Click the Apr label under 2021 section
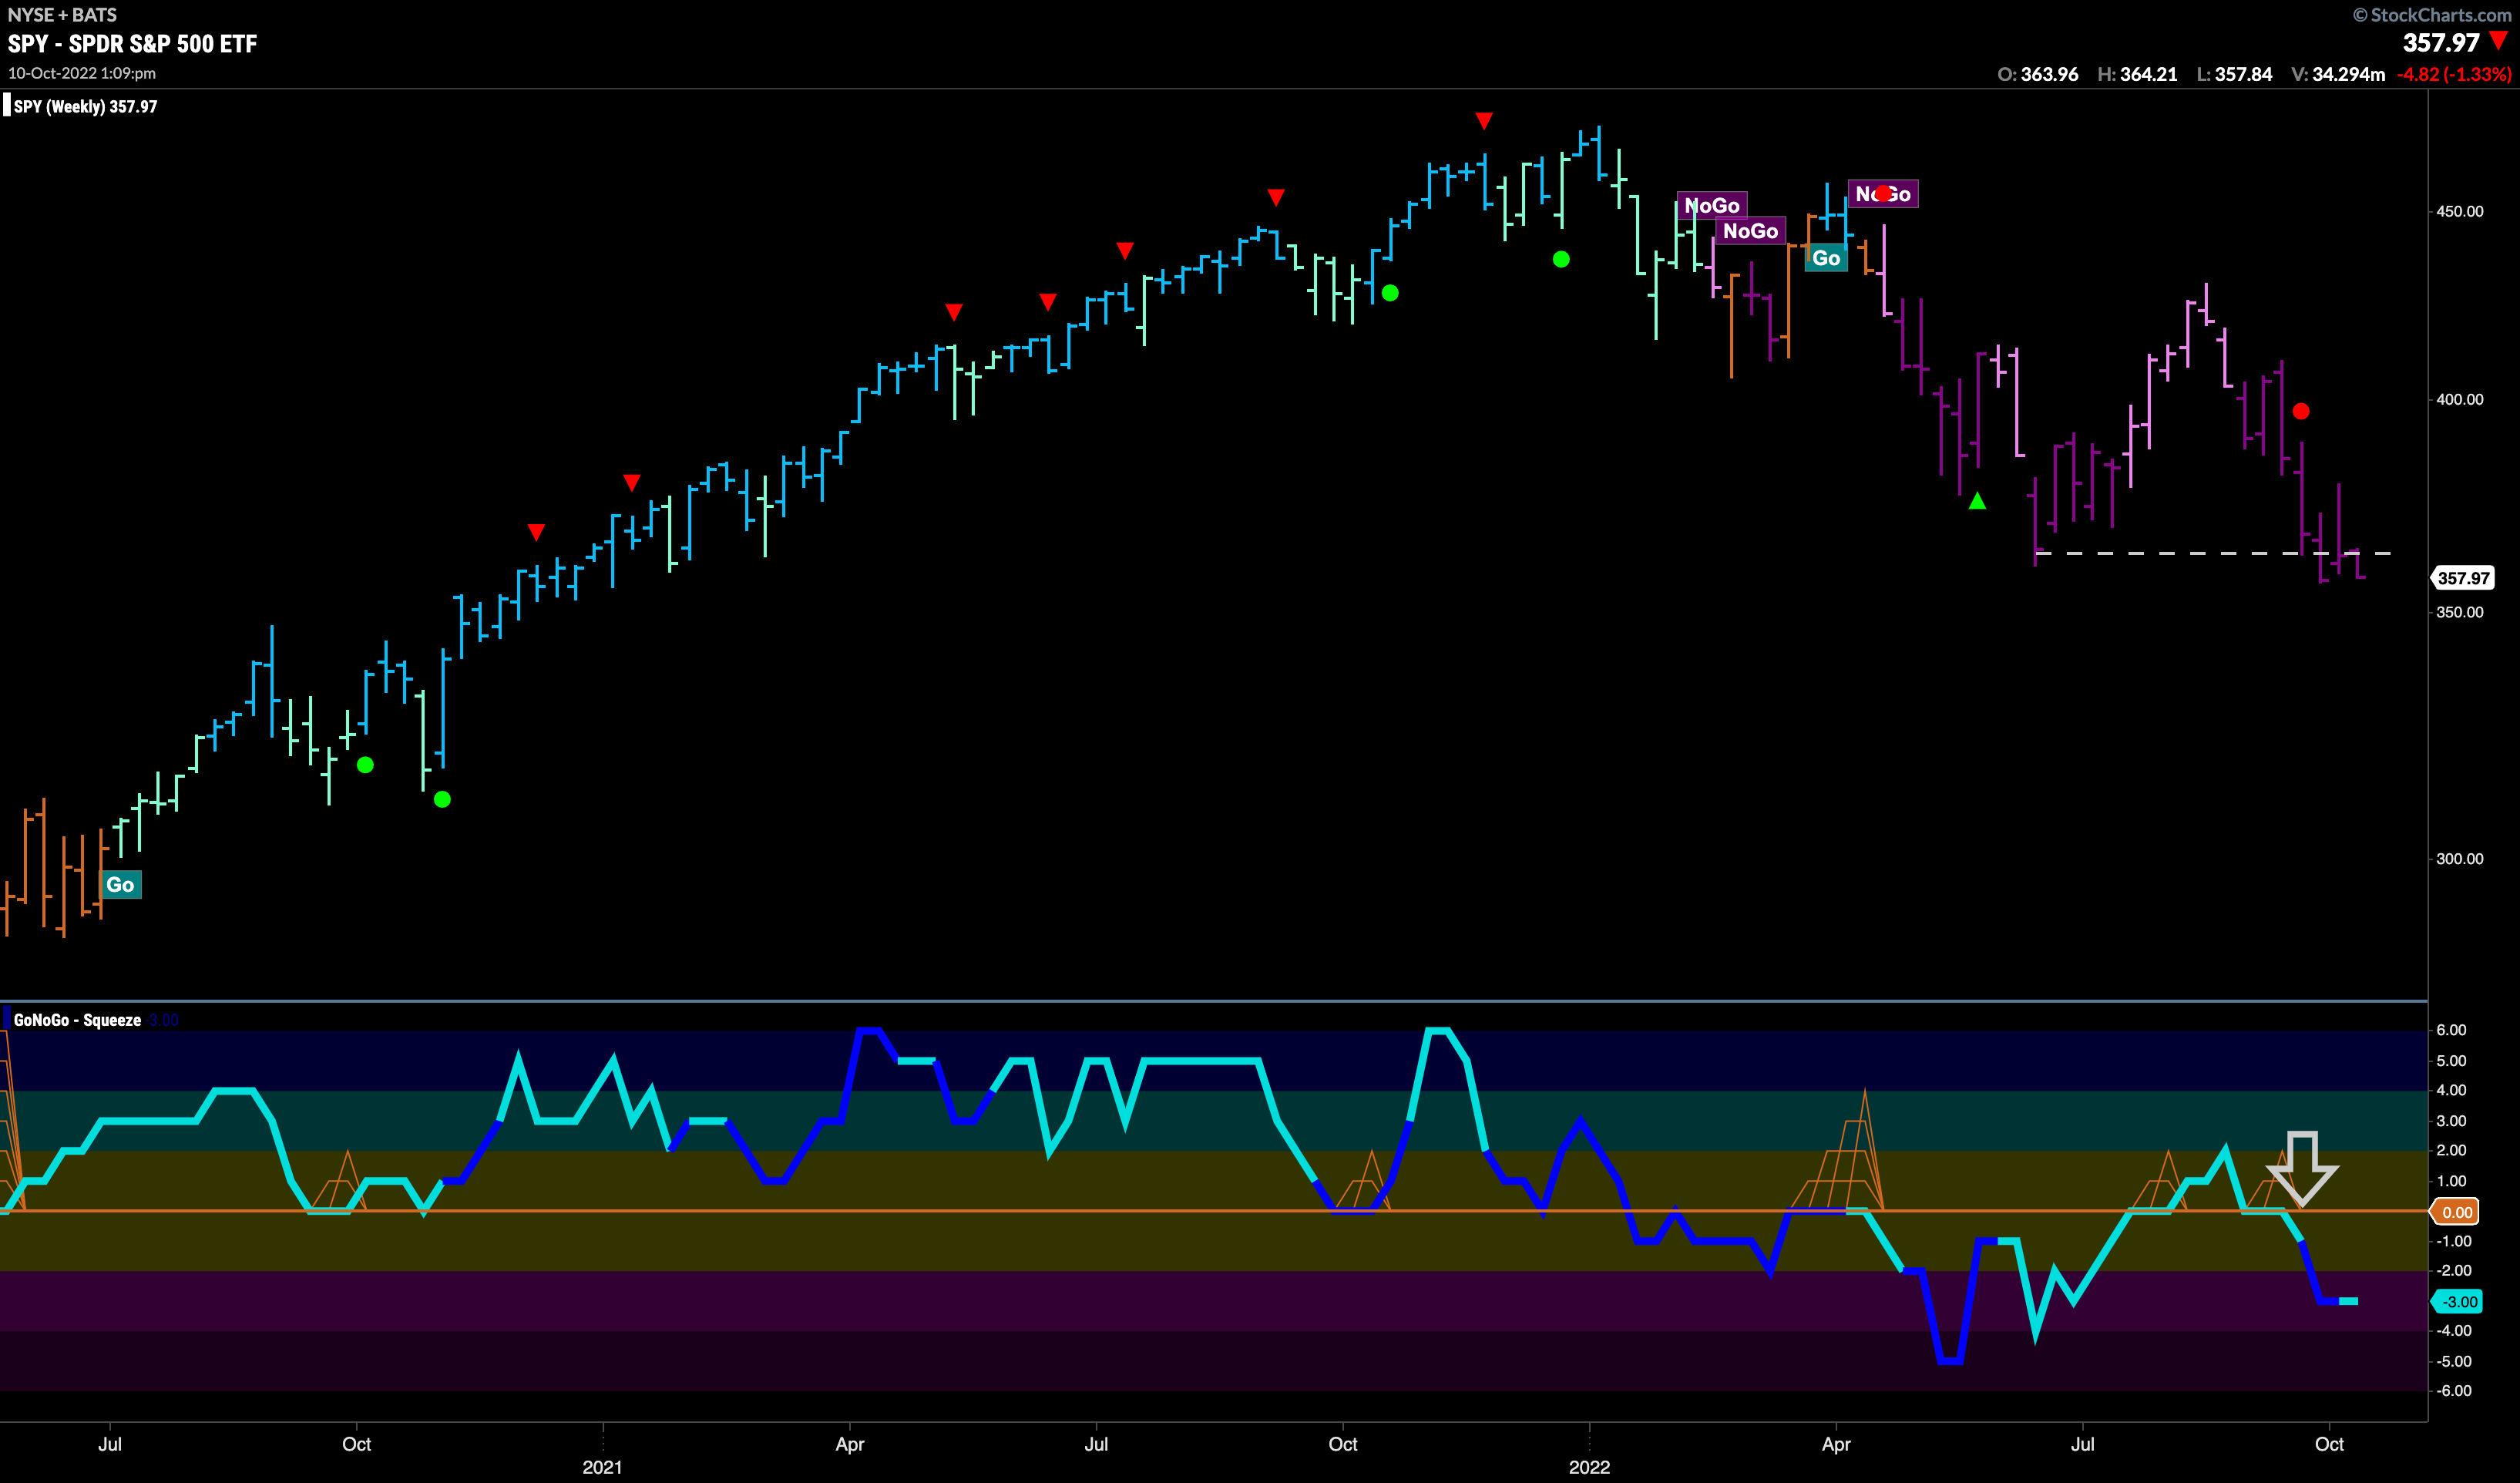 pyautogui.click(x=850, y=1444)
